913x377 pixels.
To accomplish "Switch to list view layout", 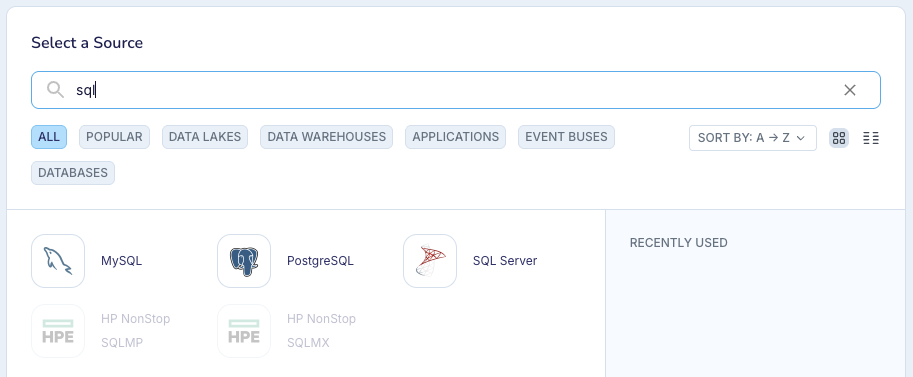I will 871,138.
